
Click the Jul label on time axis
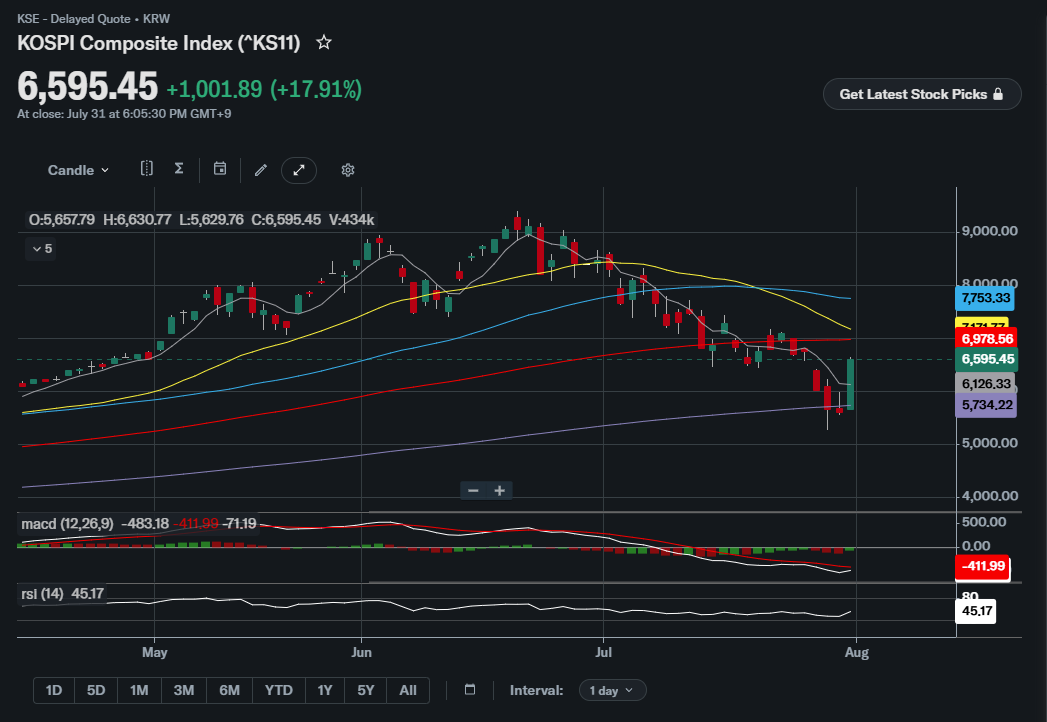click(603, 653)
